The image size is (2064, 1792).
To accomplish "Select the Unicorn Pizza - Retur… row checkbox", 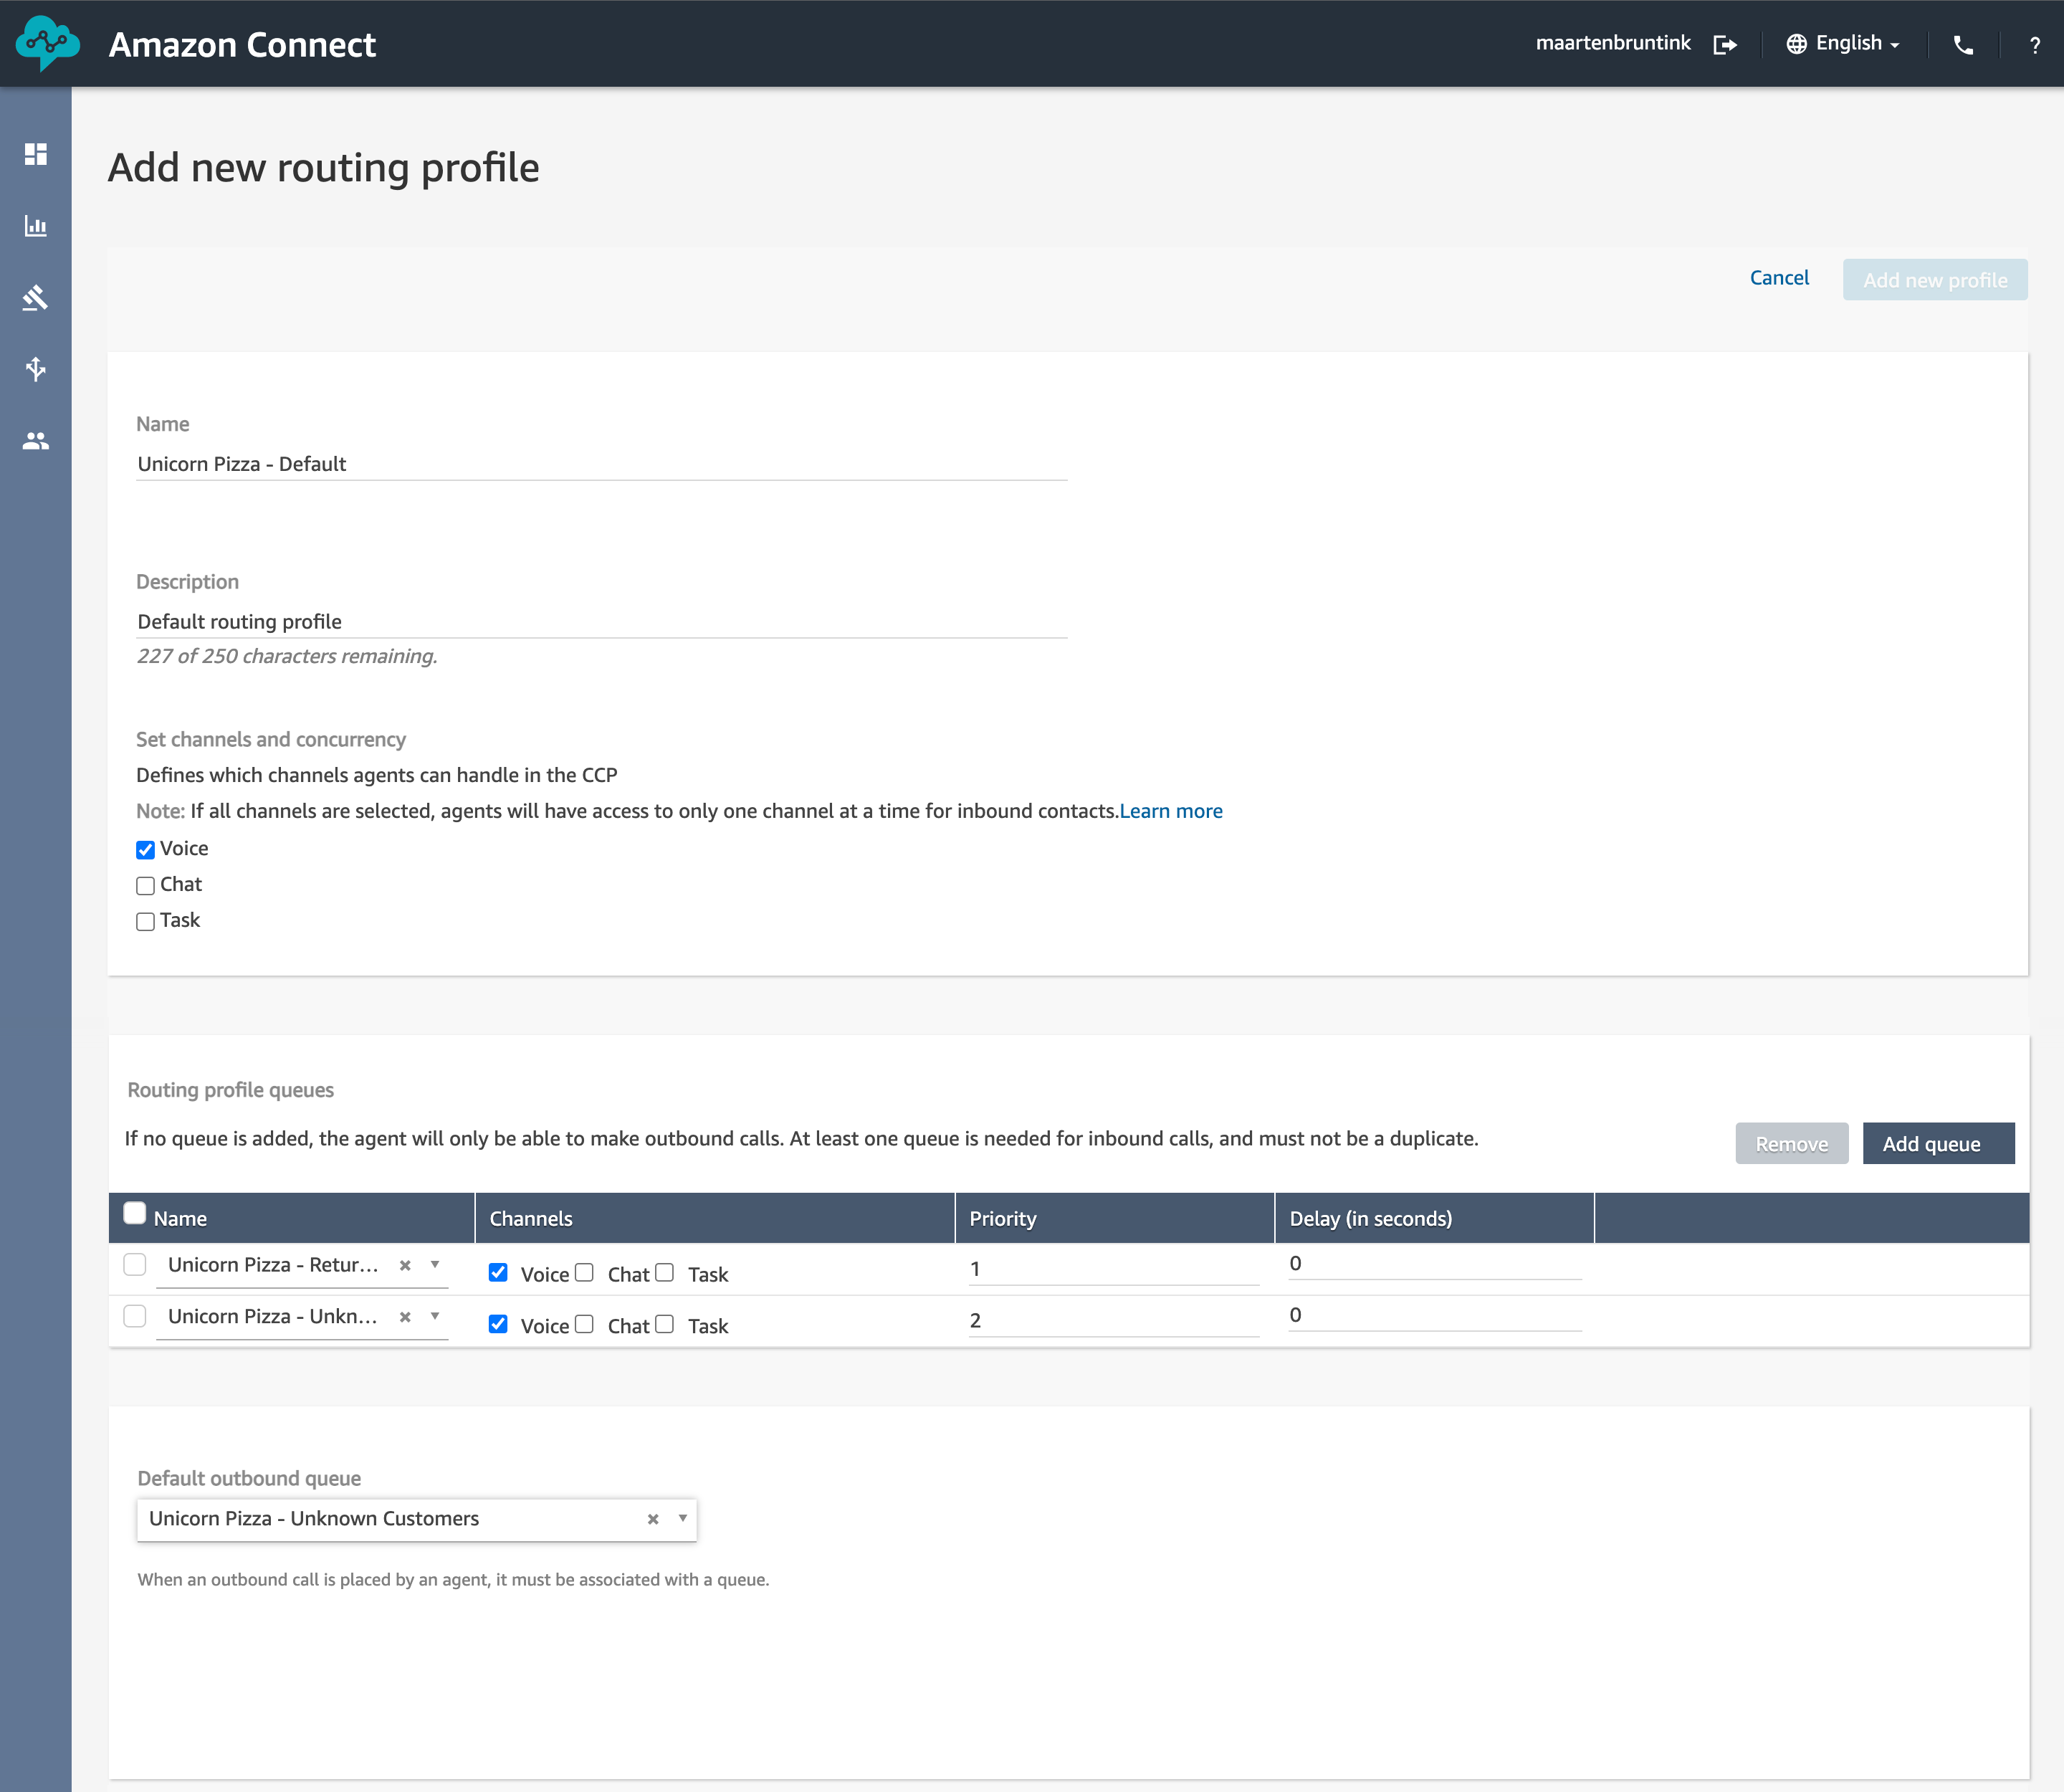I will [x=135, y=1264].
